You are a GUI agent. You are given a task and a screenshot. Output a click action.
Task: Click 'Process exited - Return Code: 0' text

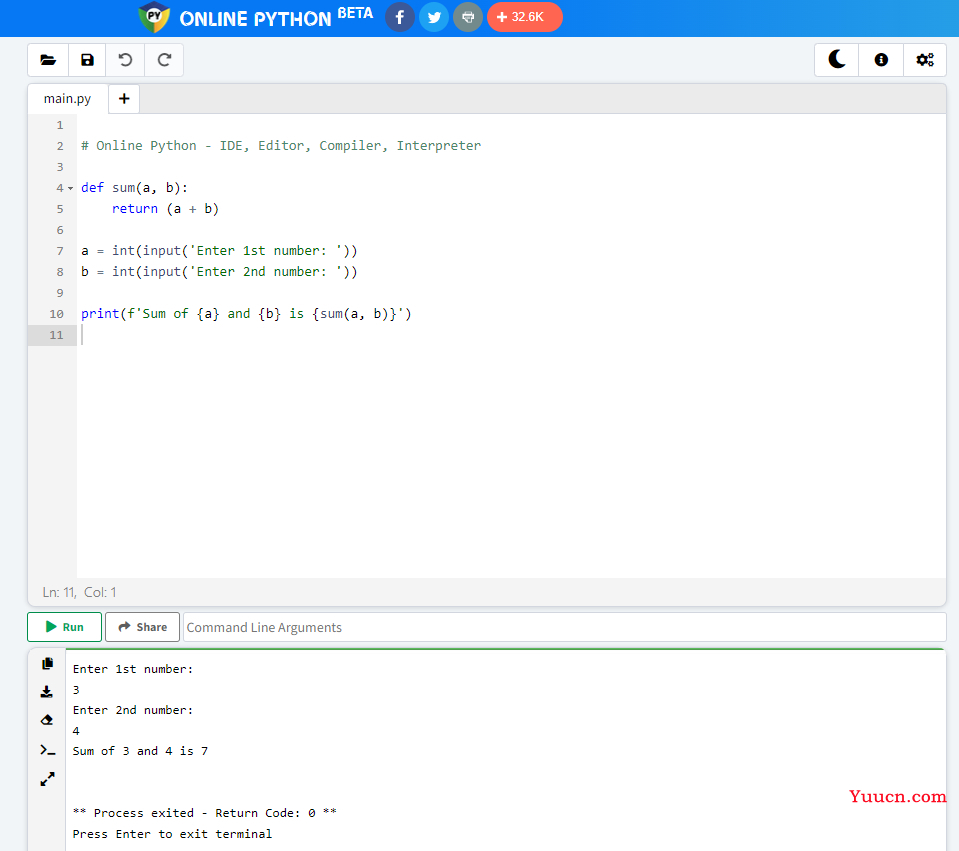[204, 812]
